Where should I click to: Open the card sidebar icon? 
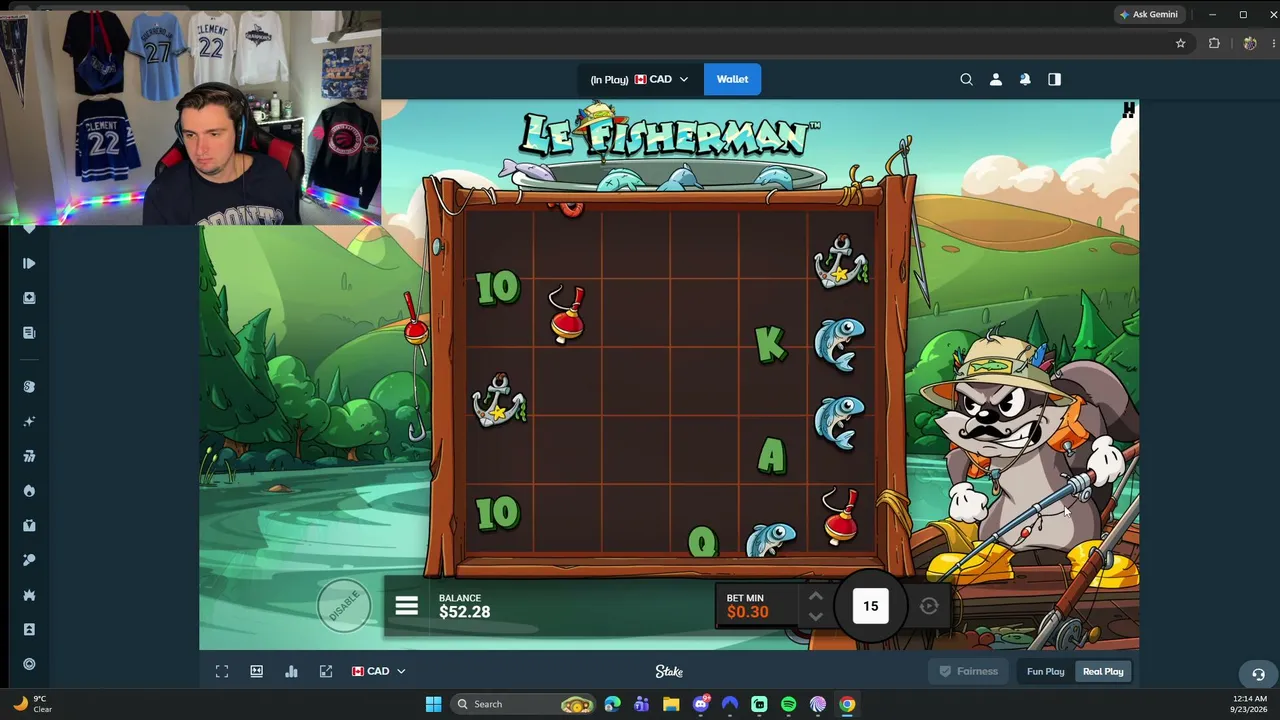point(29,629)
